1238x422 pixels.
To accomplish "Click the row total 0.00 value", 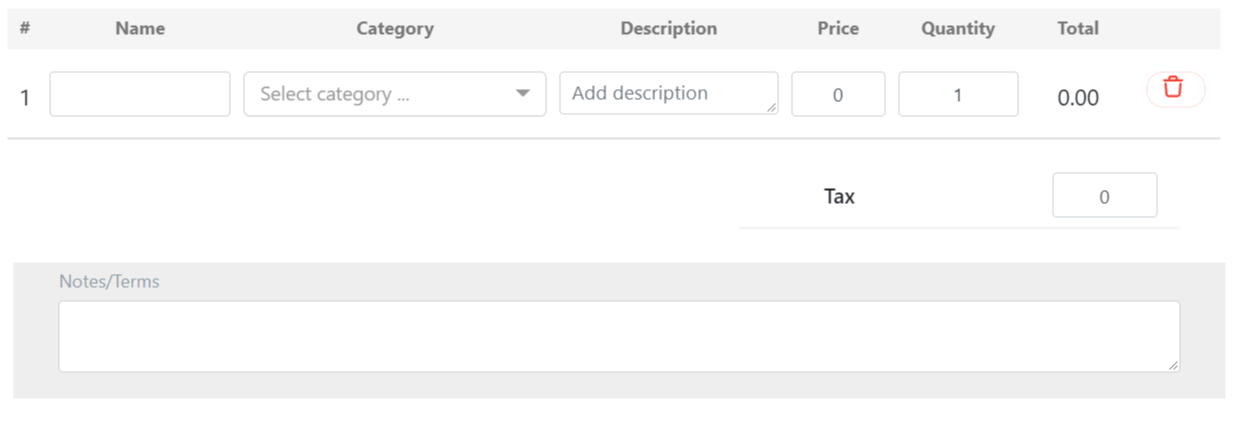I will (x=1078, y=98).
